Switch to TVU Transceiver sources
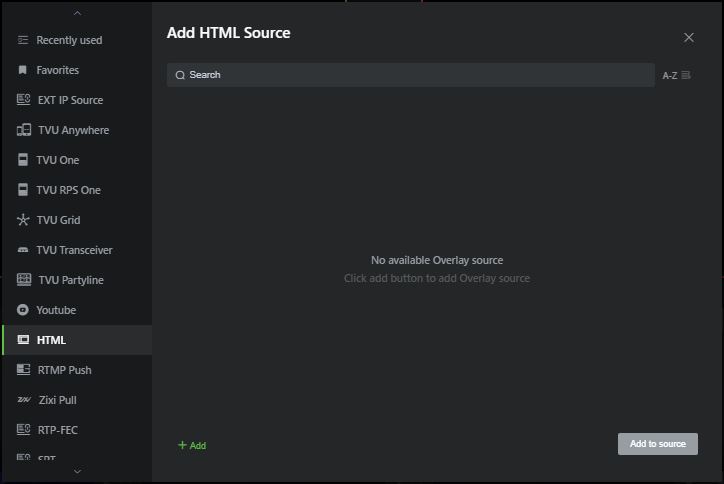724x484 pixels. (77, 250)
